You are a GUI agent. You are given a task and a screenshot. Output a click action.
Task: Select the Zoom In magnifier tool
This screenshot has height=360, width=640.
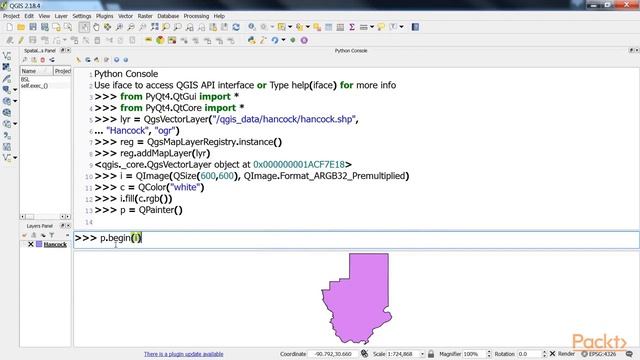[119, 27]
